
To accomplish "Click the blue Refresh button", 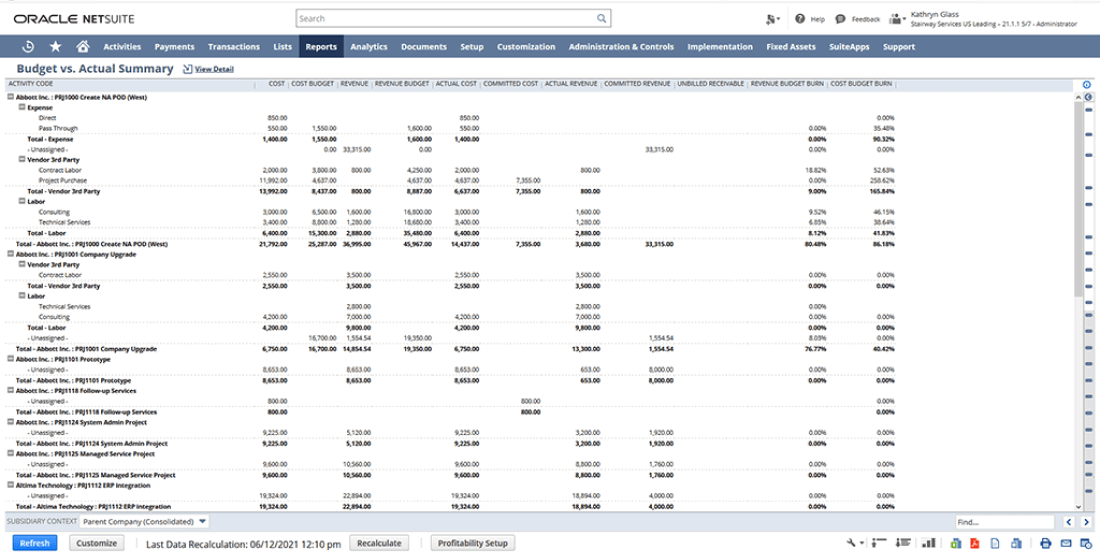I will (34, 543).
